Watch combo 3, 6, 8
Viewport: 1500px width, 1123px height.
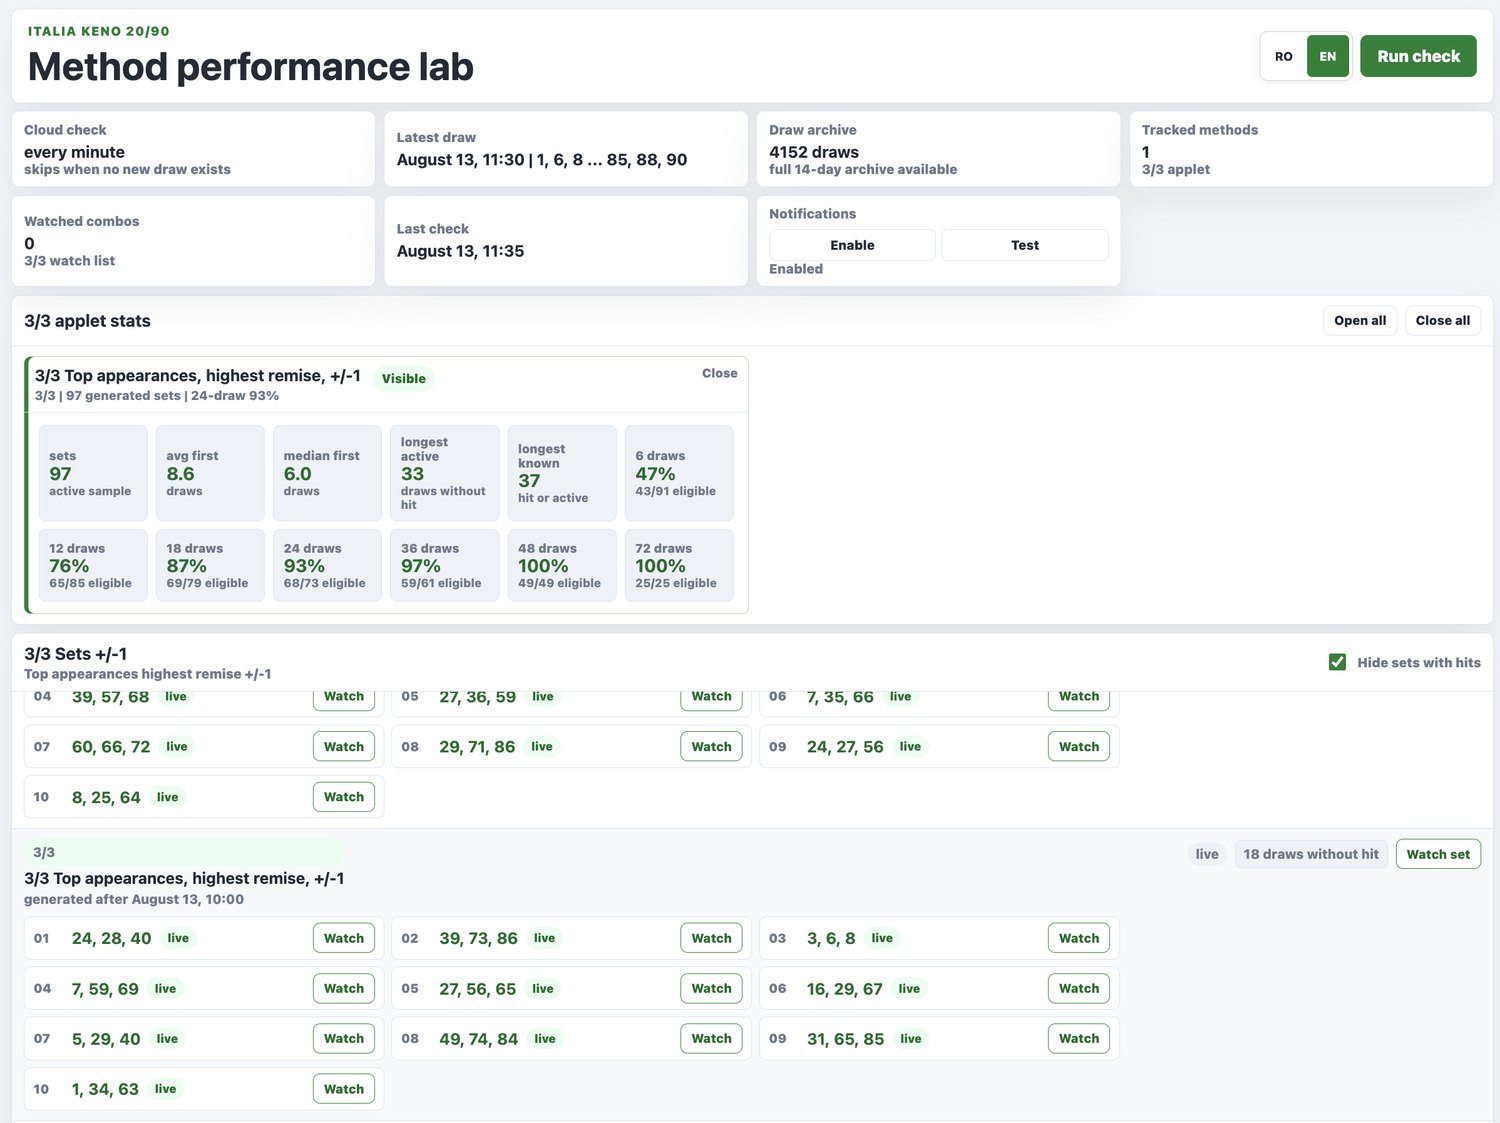click(x=1079, y=938)
